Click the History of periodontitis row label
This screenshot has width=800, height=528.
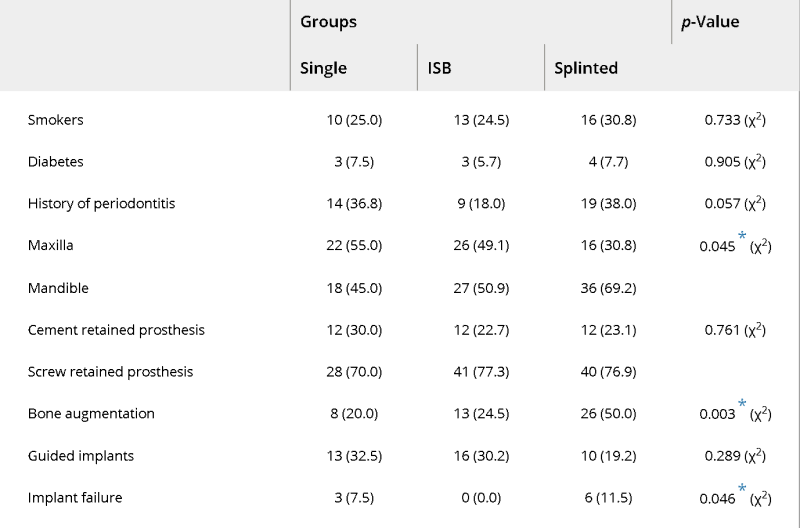(101, 204)
